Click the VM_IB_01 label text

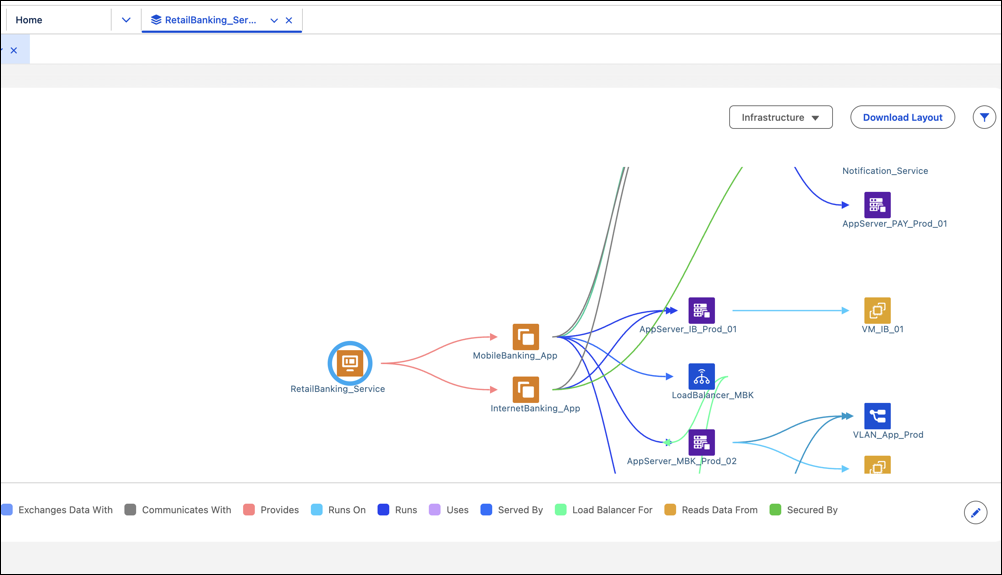coord(883,329)
